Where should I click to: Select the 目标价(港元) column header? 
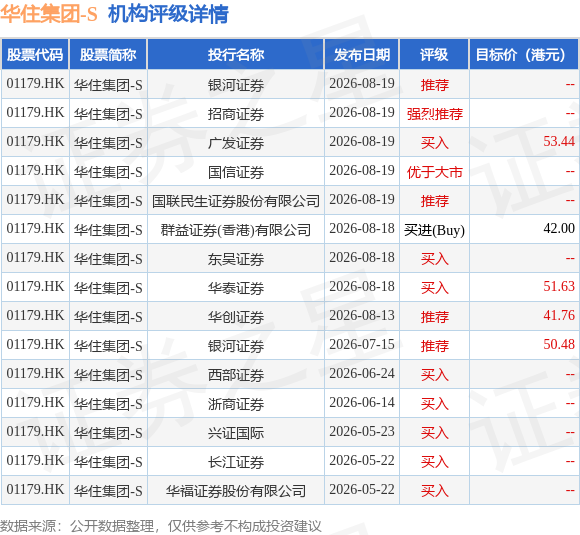coord(523,54)
